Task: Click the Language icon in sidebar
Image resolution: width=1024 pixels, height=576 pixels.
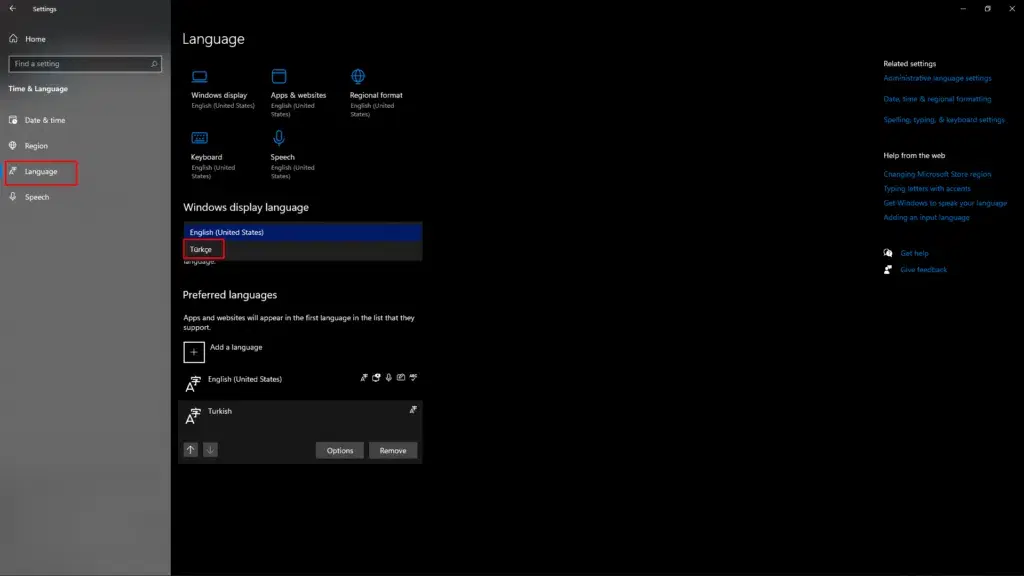Action: coord(13,171)
